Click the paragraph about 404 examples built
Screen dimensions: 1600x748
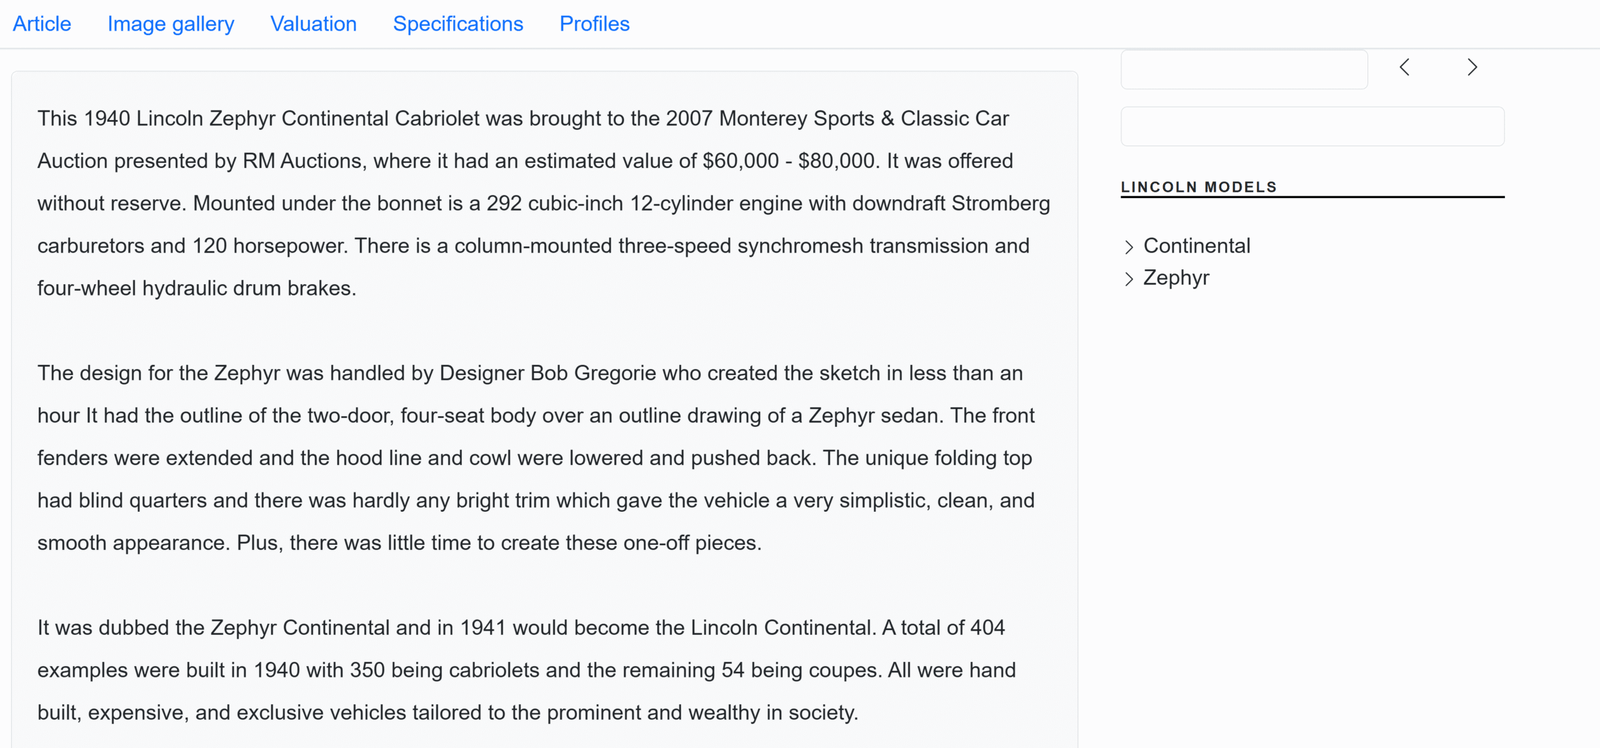coord(526,670)
